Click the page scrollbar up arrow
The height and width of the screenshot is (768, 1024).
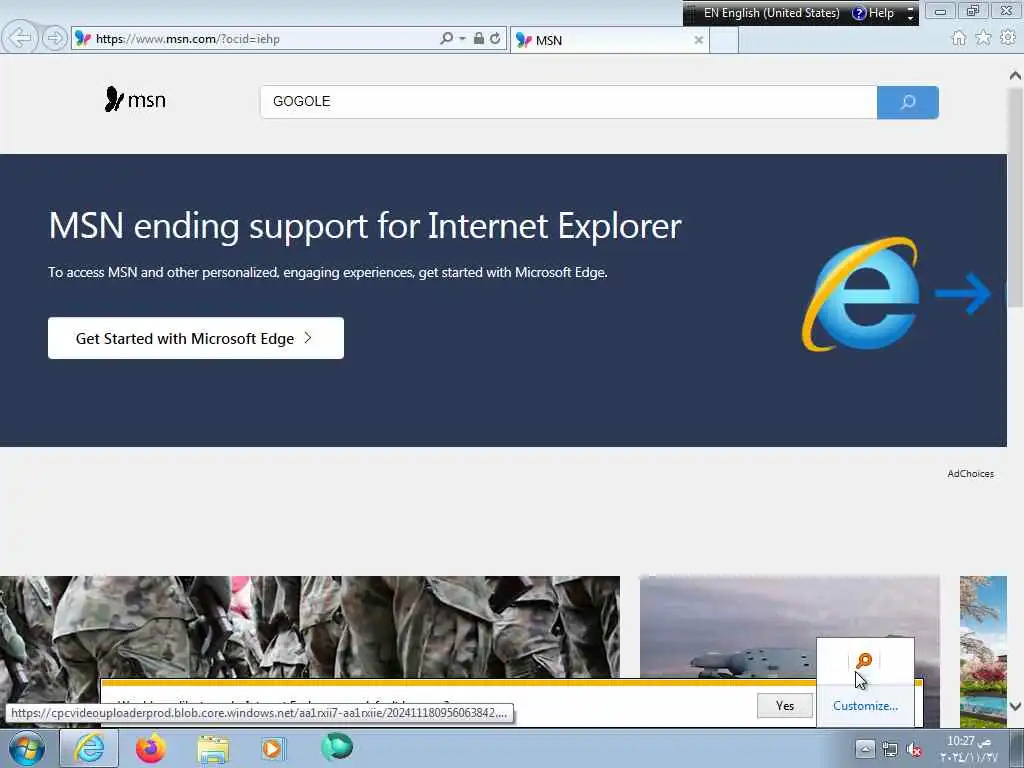[1015, 75]
